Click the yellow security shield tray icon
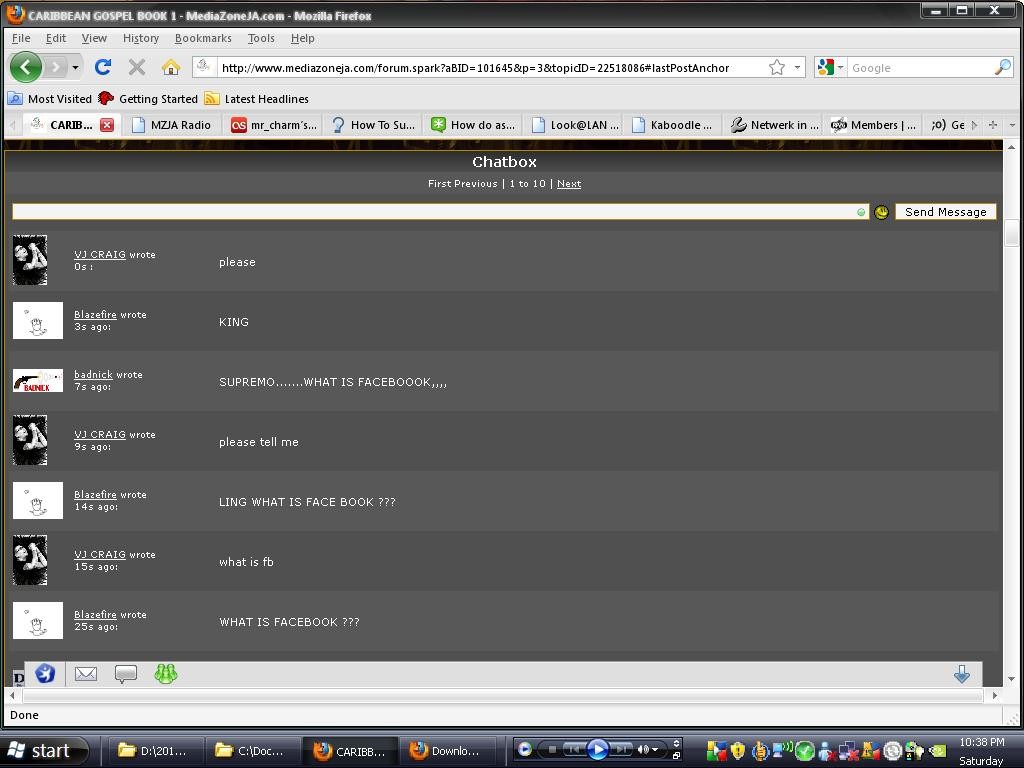The image size is (1024, 768). pyautogui.click(x=738, y=751)
